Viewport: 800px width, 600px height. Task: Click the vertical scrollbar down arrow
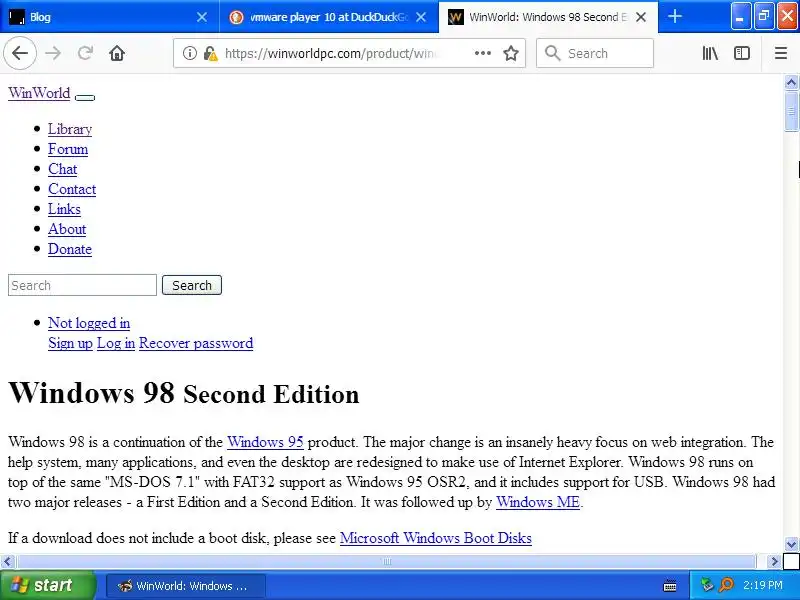click(791, 544)
